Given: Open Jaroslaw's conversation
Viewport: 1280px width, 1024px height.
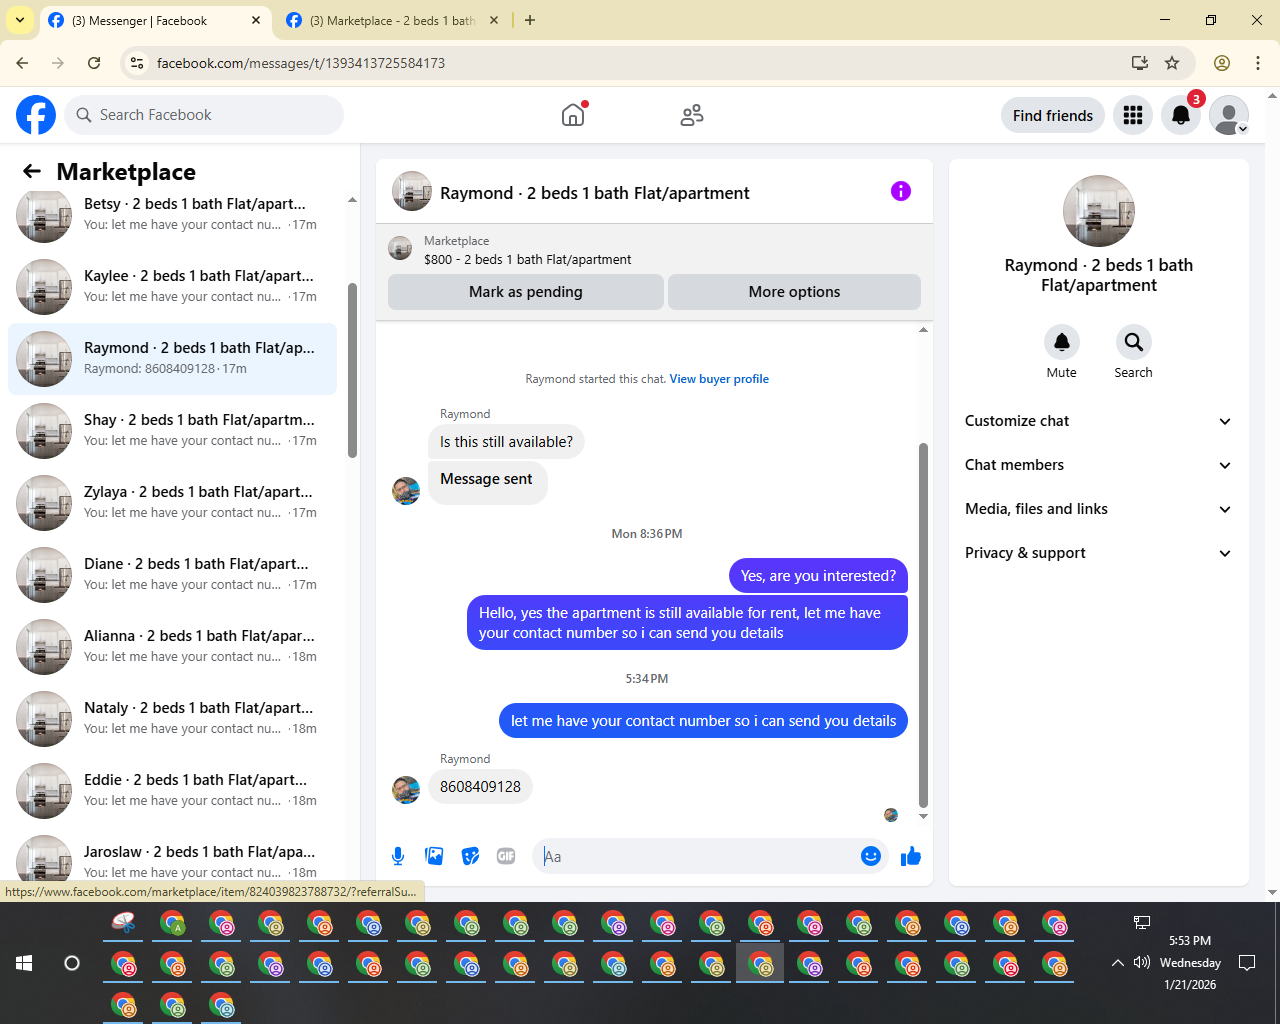Looking at the screenshot, I should 172,859.
